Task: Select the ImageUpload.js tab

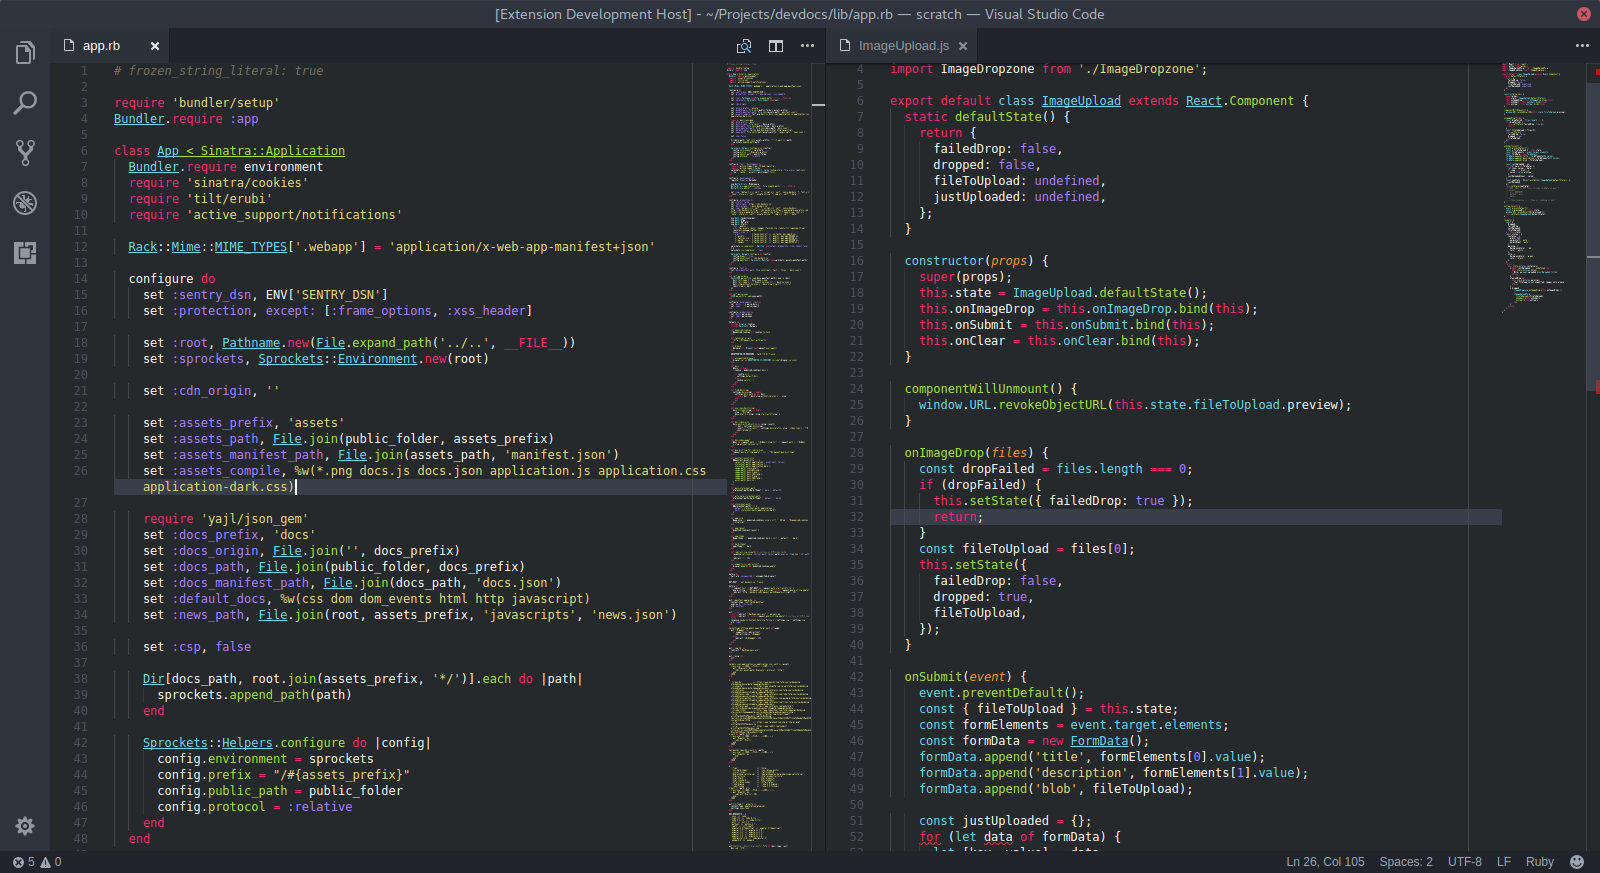Action: click(x=903, y=46)
